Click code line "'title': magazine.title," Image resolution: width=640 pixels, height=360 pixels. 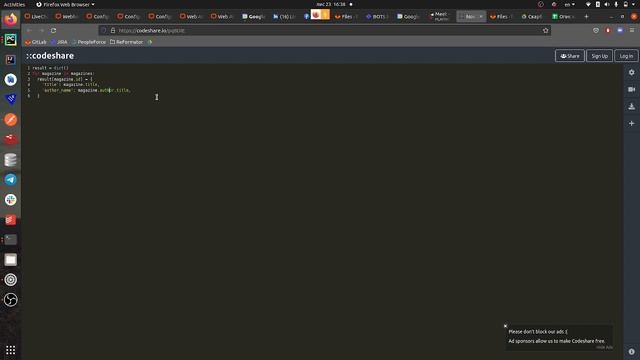[71, 84]
